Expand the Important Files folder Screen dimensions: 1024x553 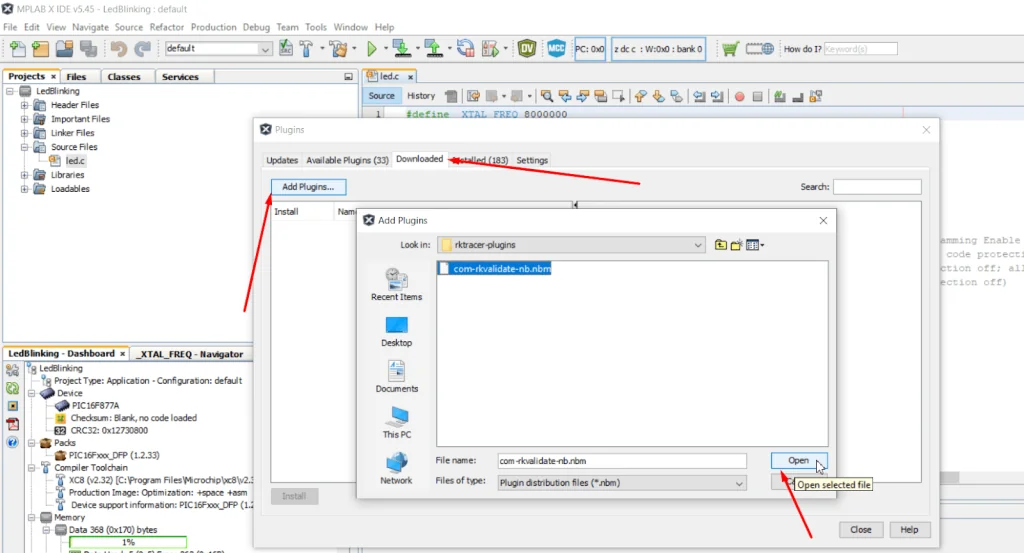pos(24,119)
